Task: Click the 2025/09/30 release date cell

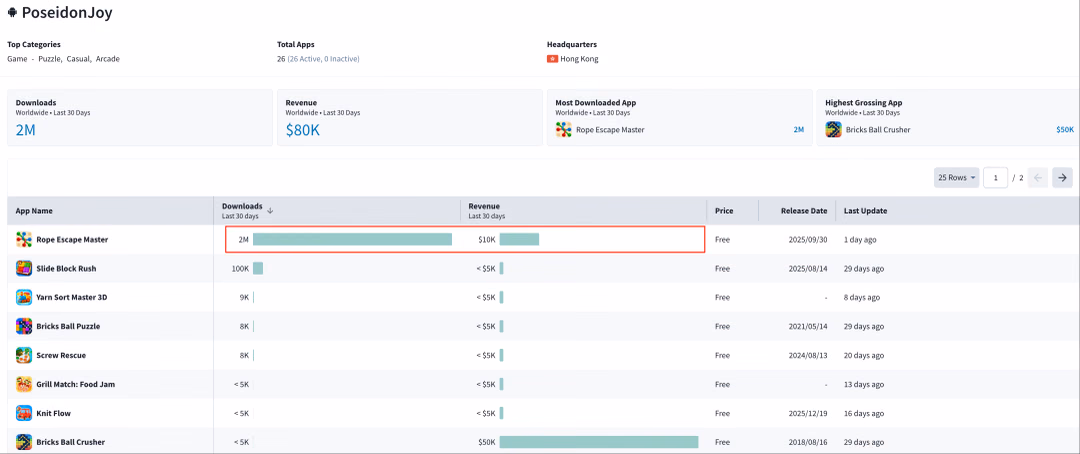Action: 808,240
